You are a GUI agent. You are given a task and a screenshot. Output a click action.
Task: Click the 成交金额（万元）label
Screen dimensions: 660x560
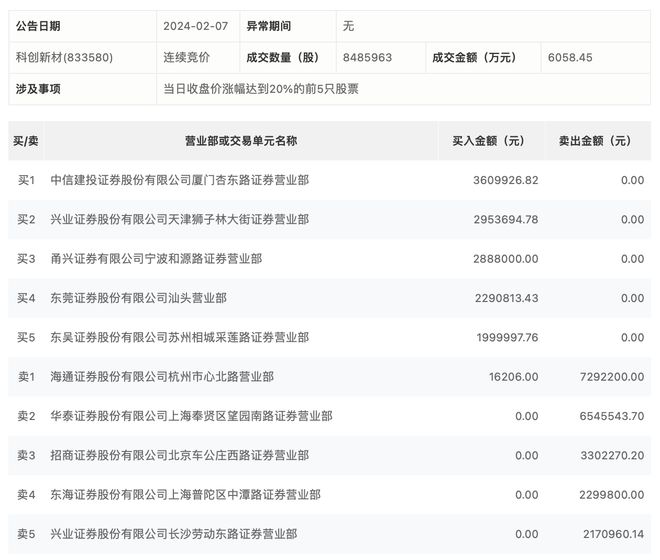tap(474, 57)
